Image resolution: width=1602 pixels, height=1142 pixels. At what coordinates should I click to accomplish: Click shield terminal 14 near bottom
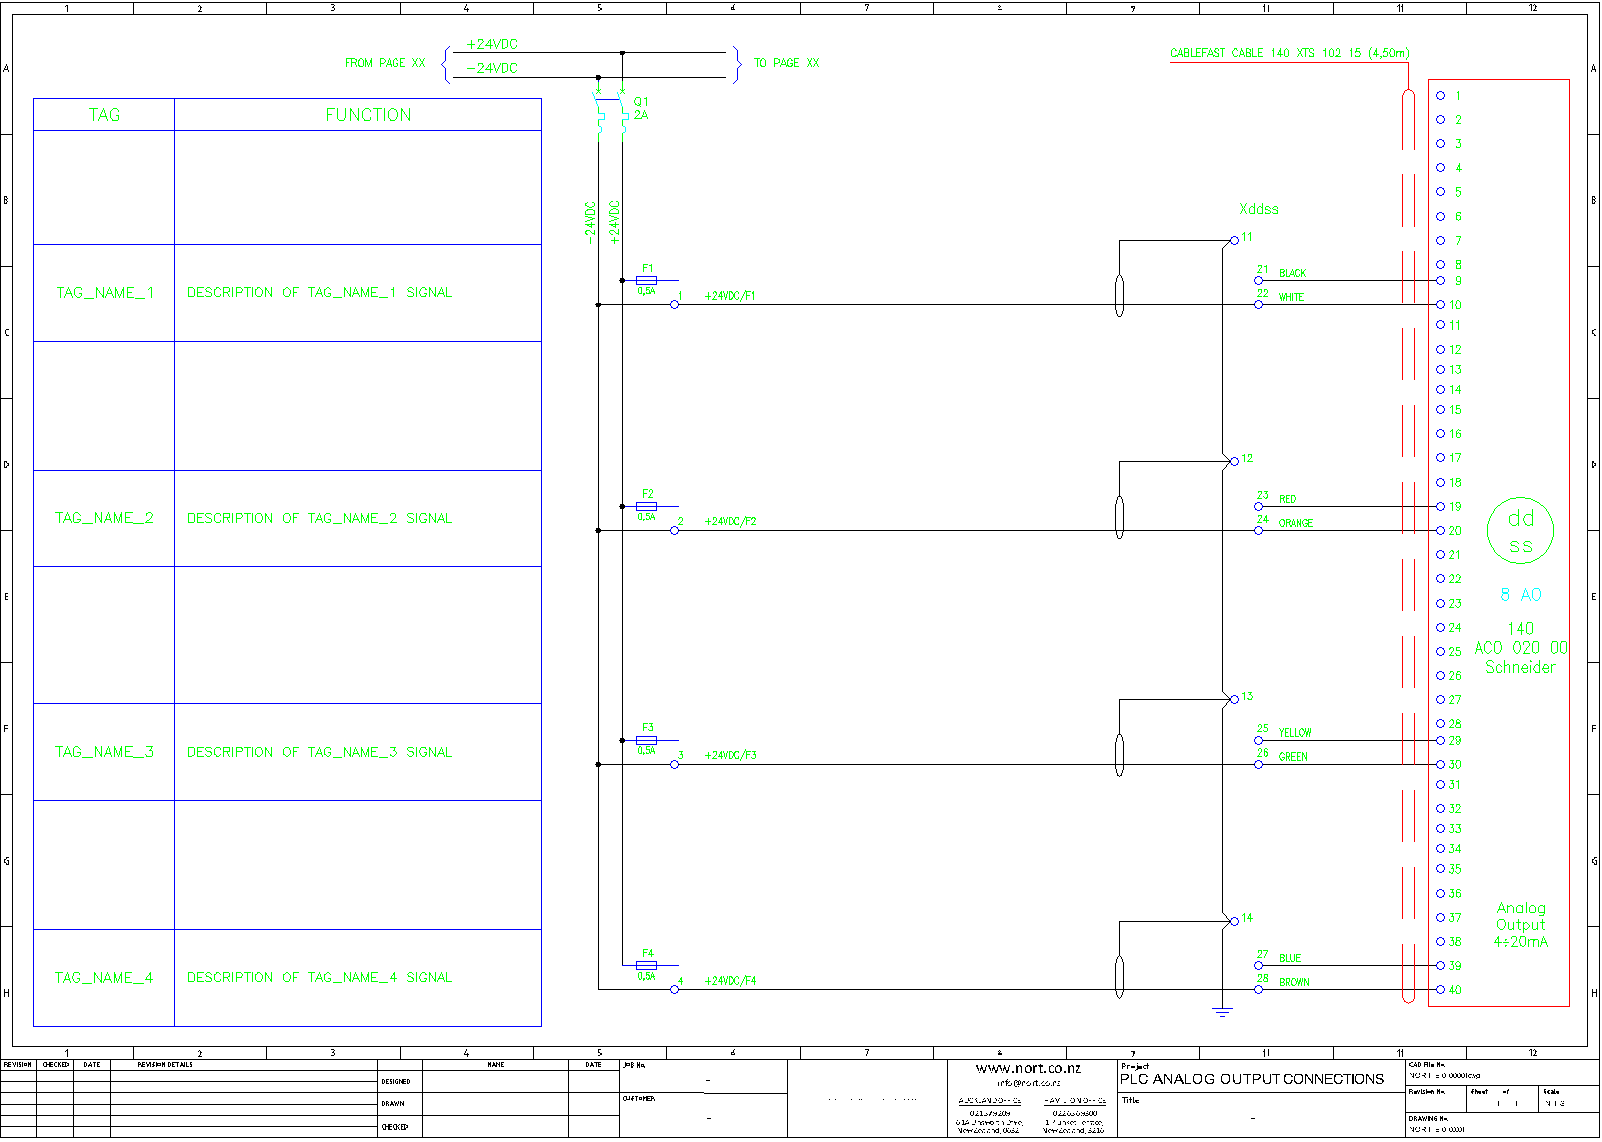(1234, 920)
